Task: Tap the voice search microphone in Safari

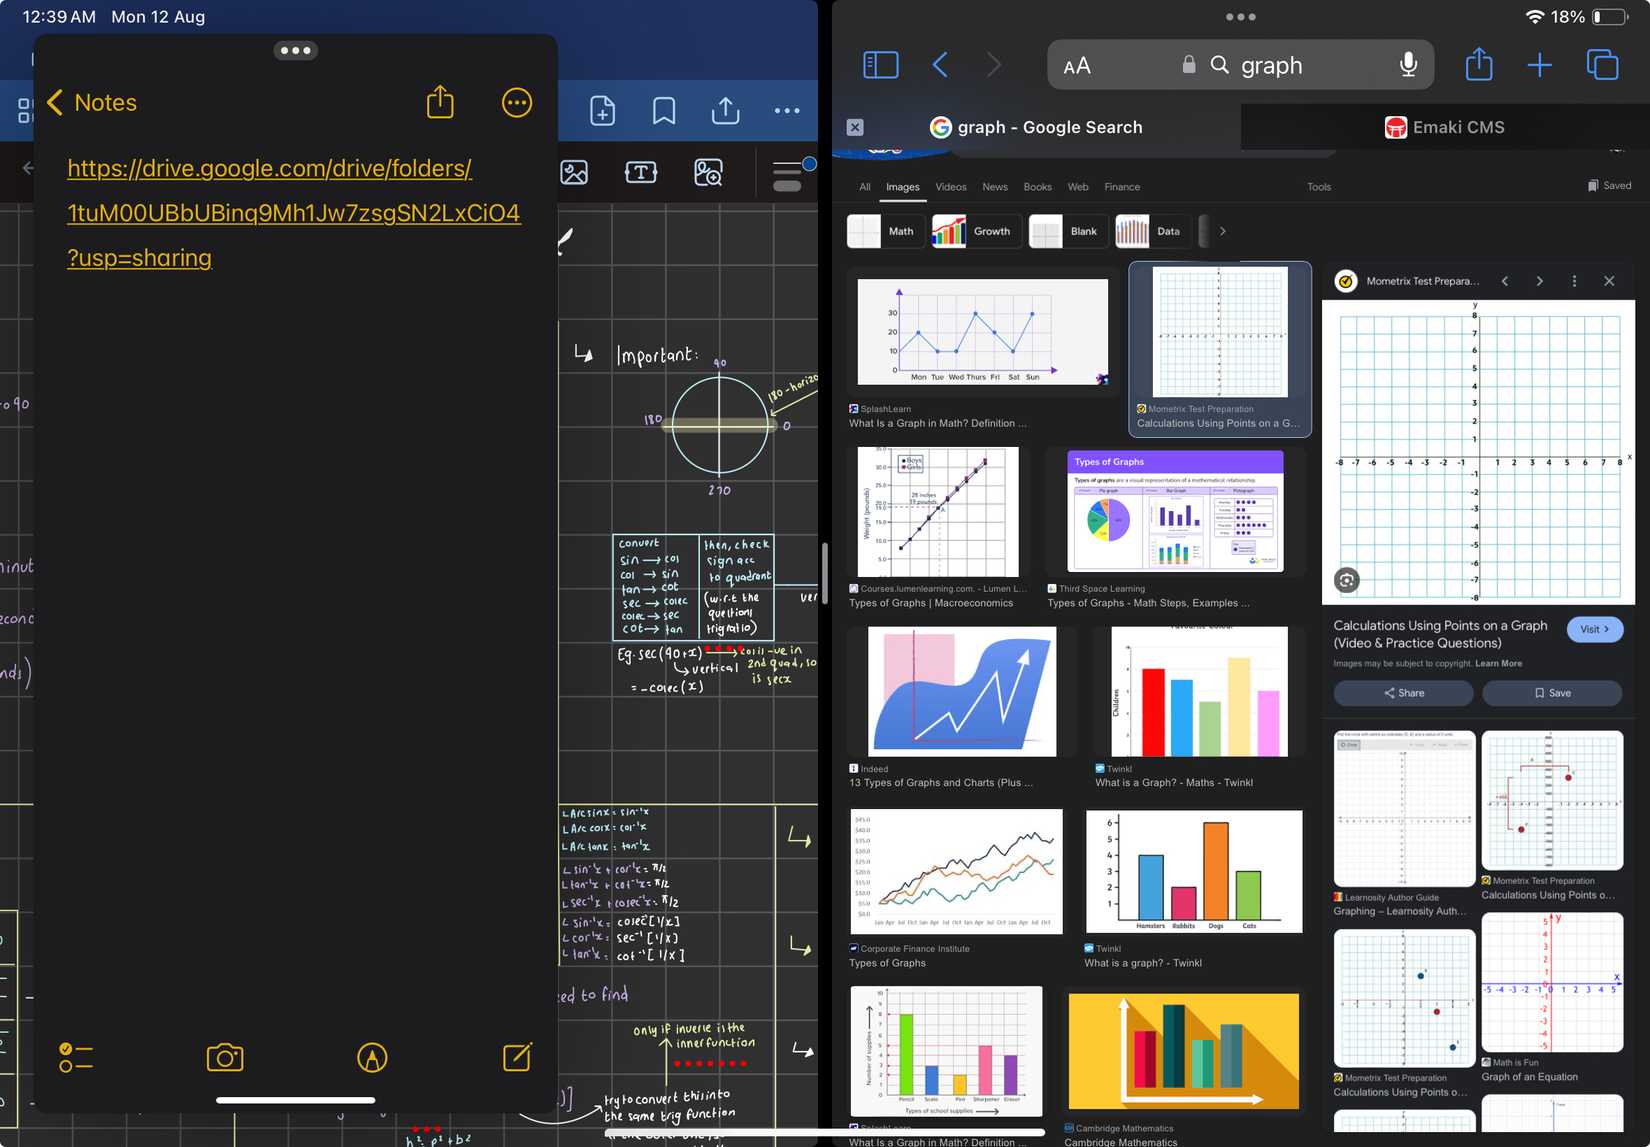Action: click(1409, 65)
